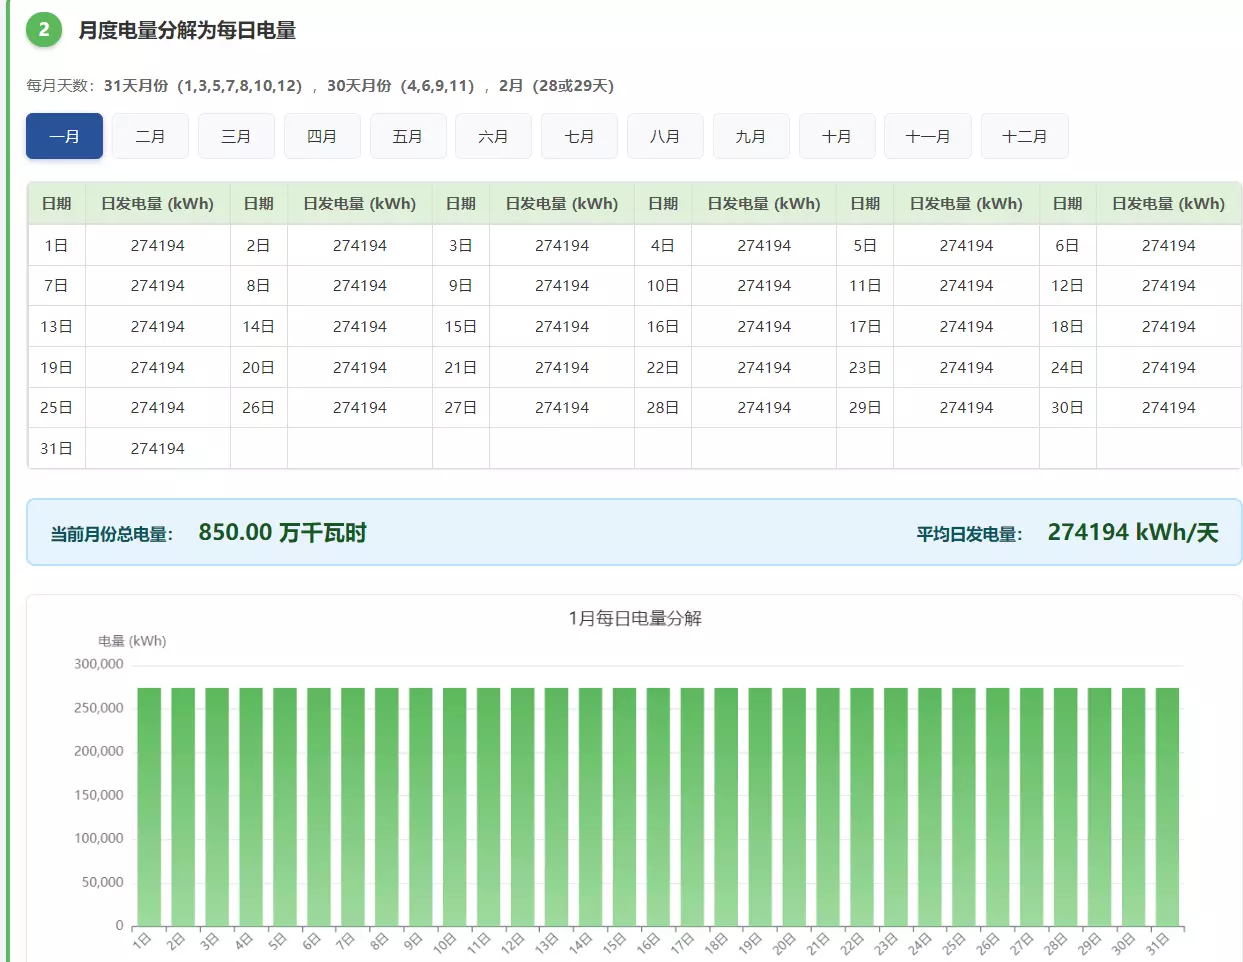Open the 十二月 month tab
The width and height of the screenshot is (1243, 962).
[1024, 136]
